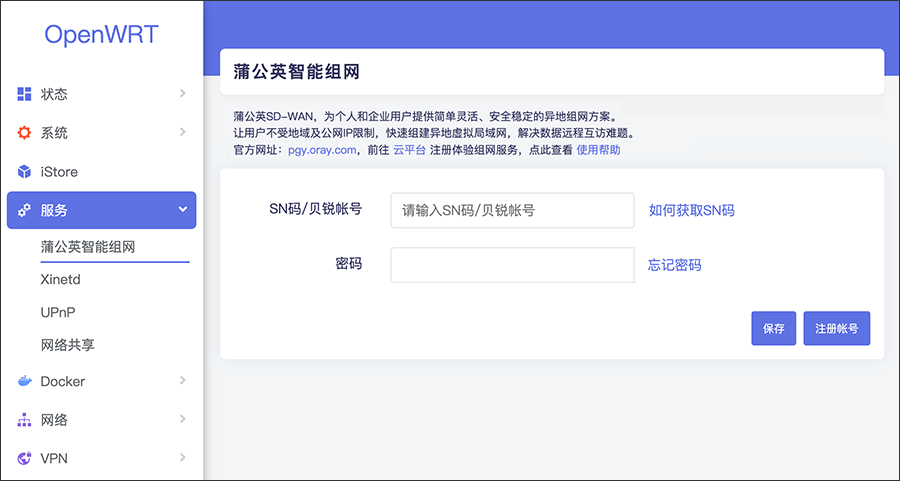The width and height of the screenshot is (900, 481).
Task: Open the Xinetd submenu item
Action: pos(60,280)
